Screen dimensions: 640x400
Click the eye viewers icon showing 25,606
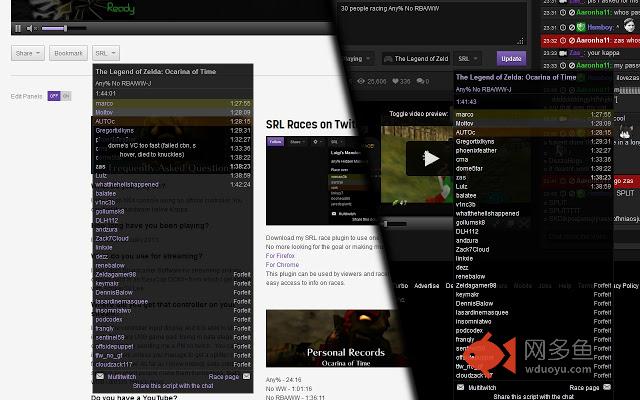pos(361,81)
